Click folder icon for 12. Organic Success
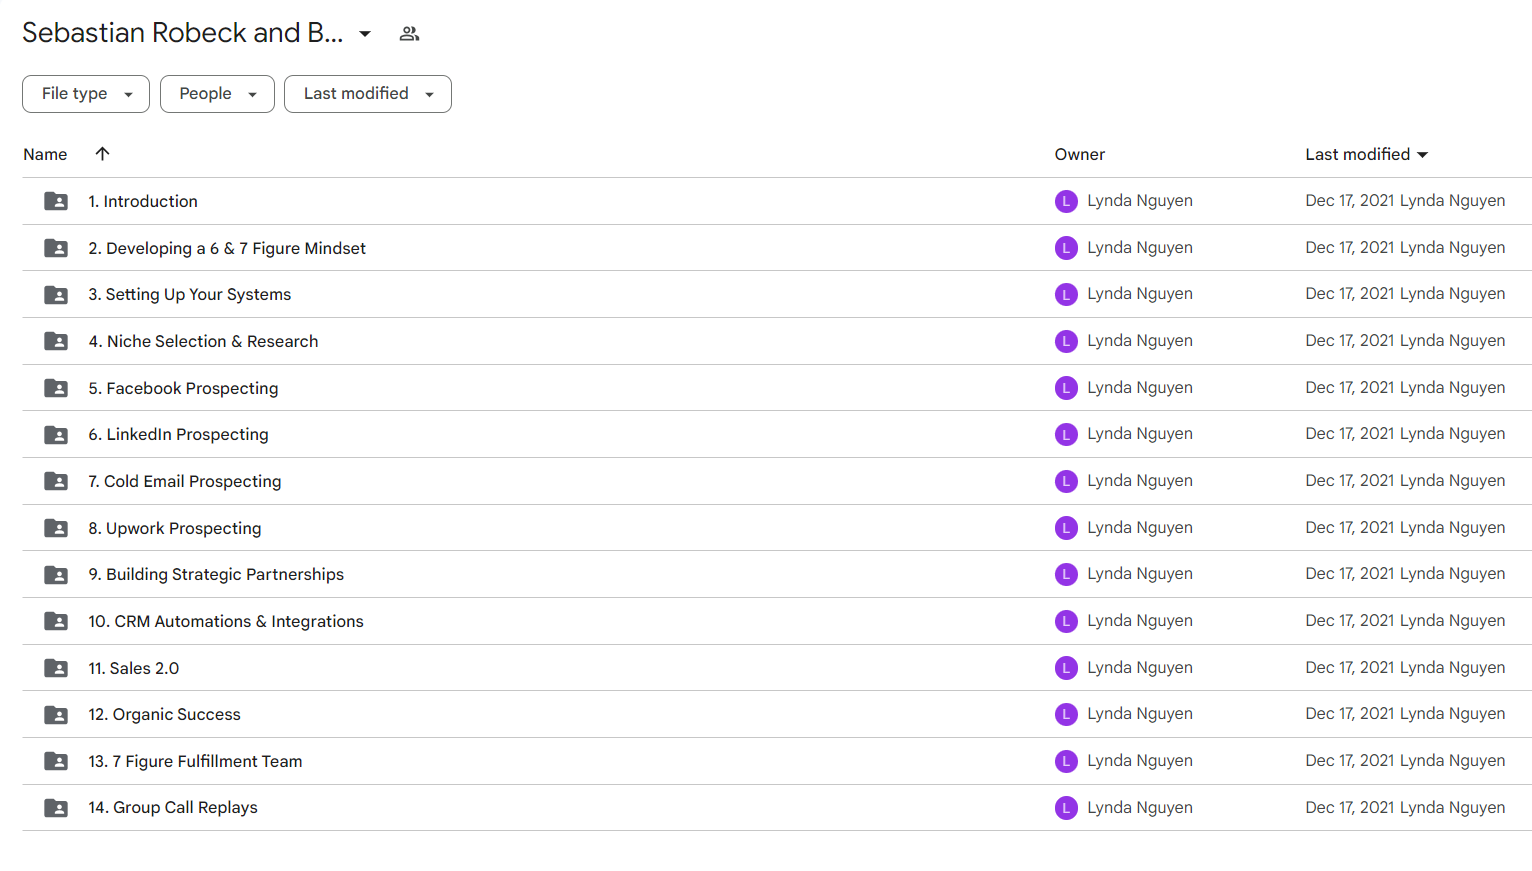 (56, 715)
